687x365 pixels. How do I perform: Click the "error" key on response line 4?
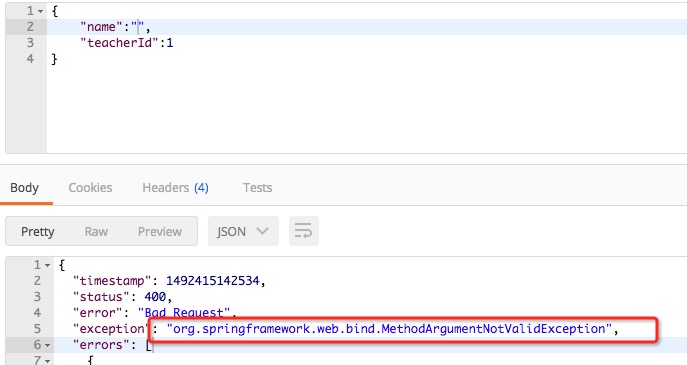coord(98,313)
